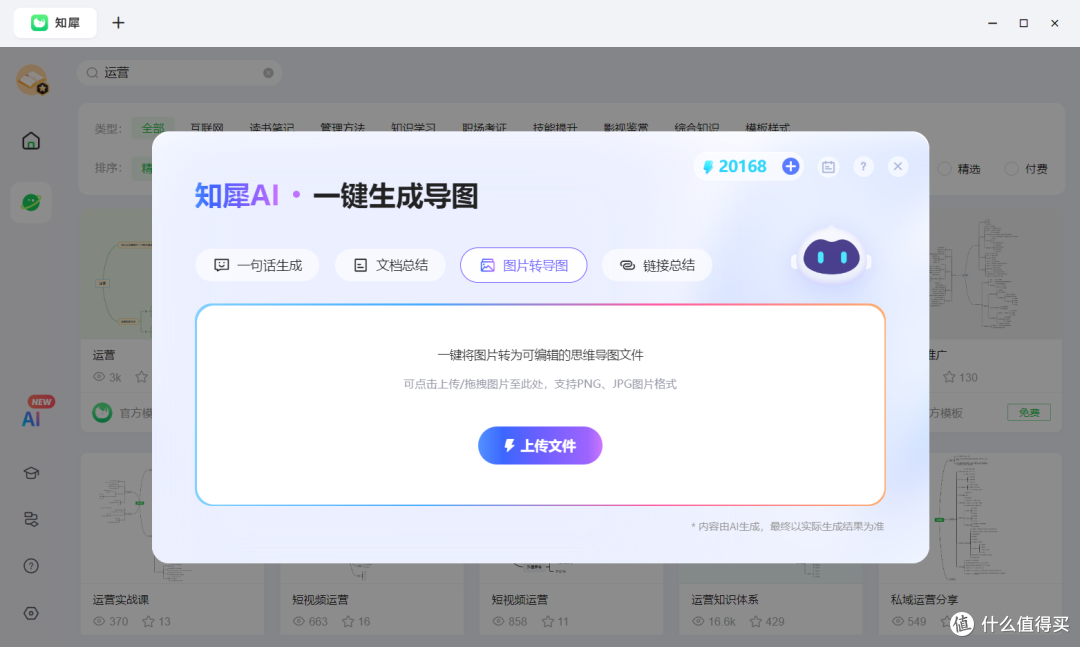
Task: Close the 知犀AI dialog
Action: (x=897, y=167)
